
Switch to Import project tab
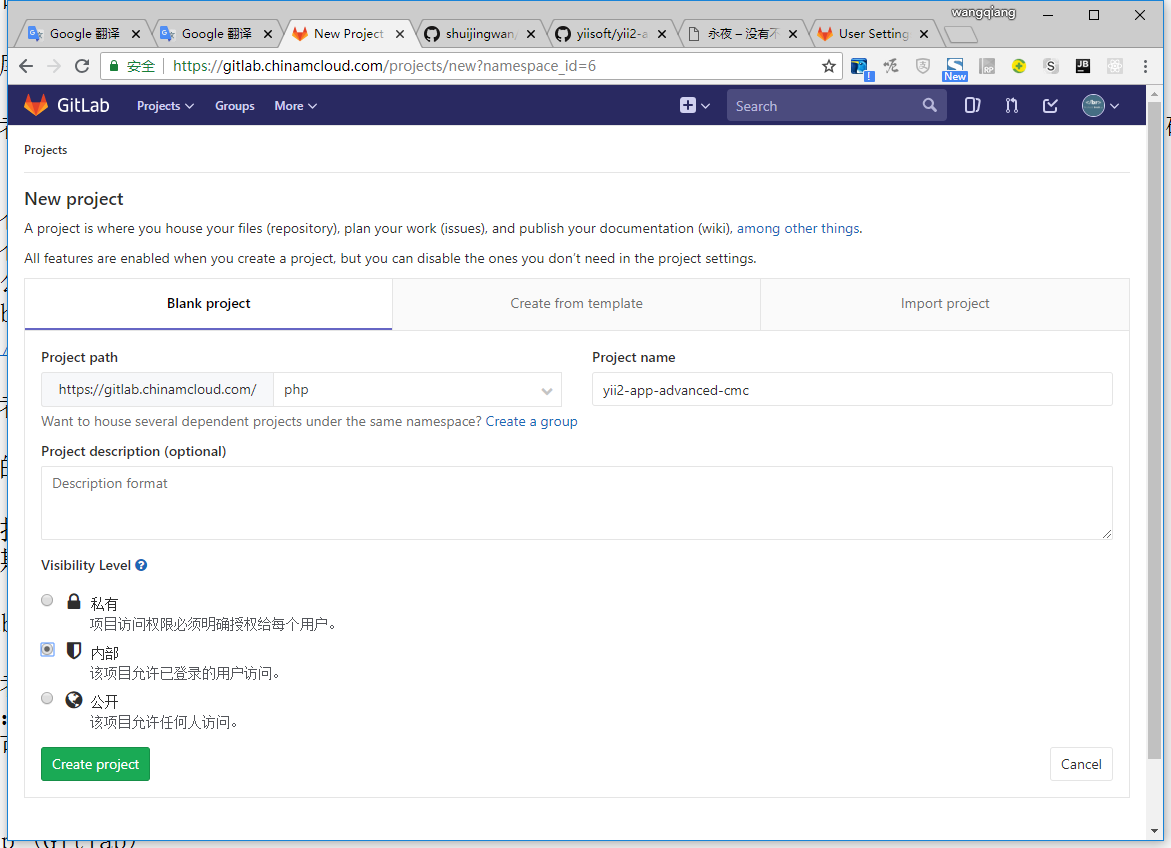coord(944,304)
